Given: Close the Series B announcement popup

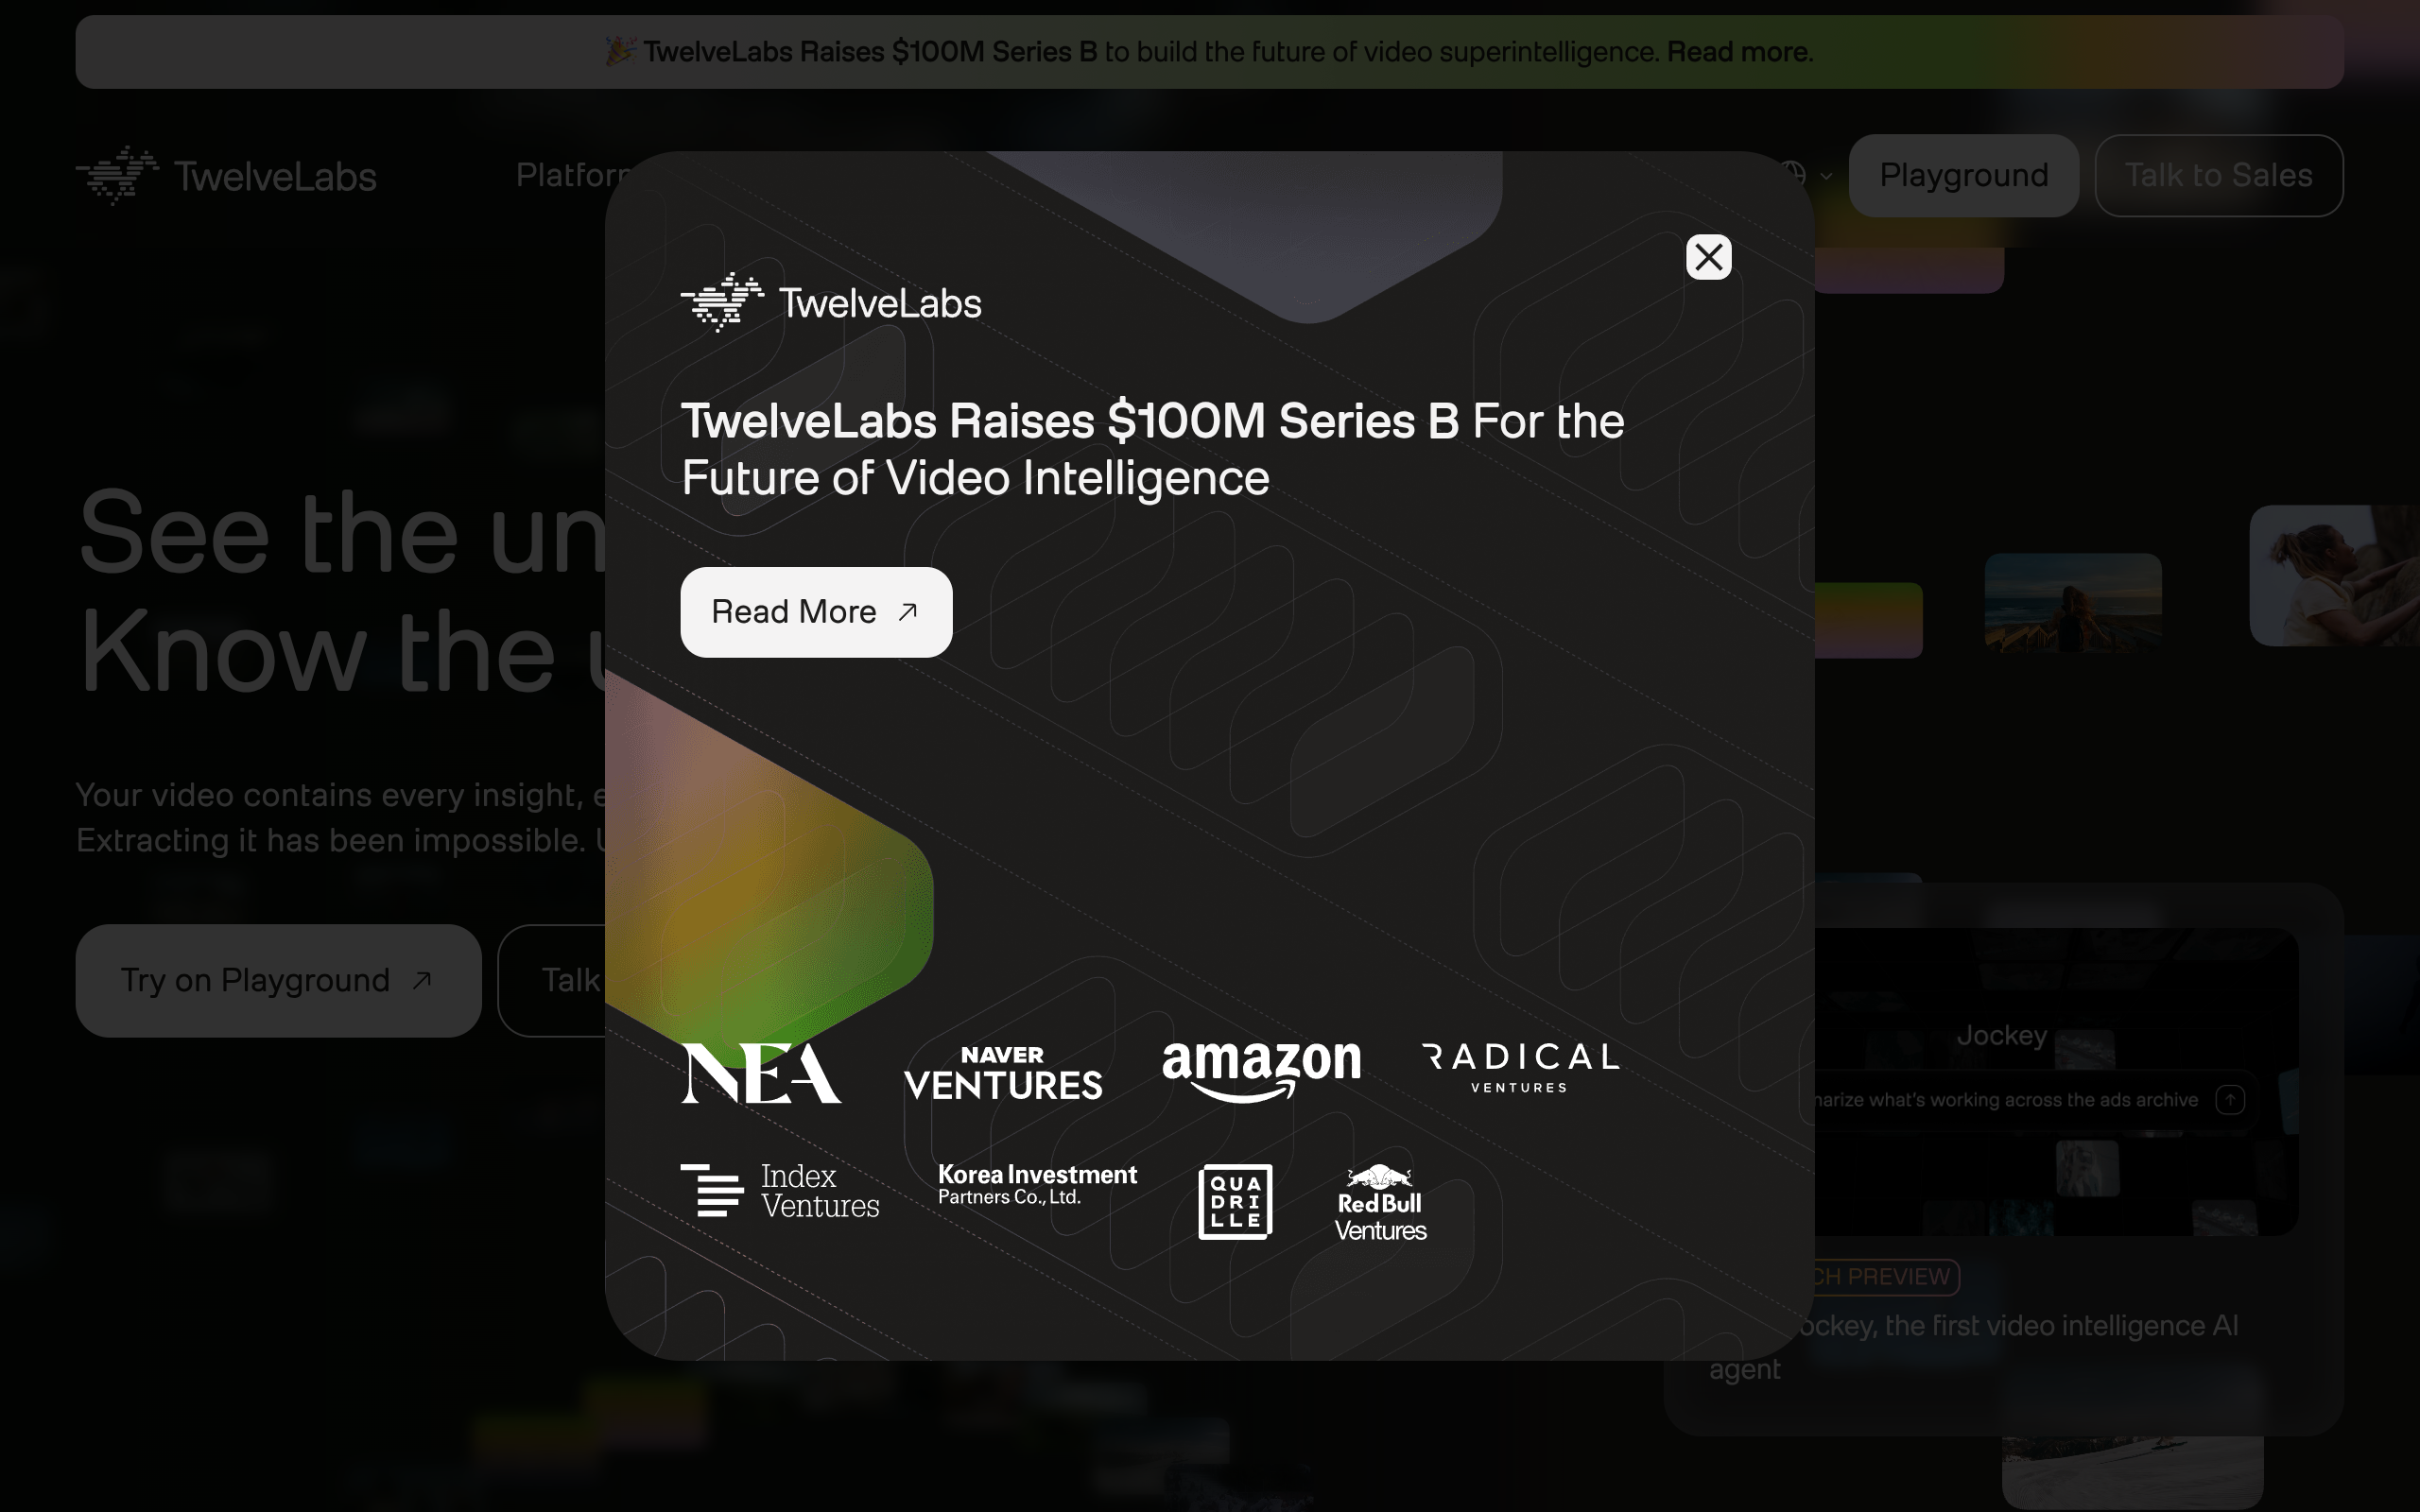Looking at the screenshot, I should pos(1708,257).
